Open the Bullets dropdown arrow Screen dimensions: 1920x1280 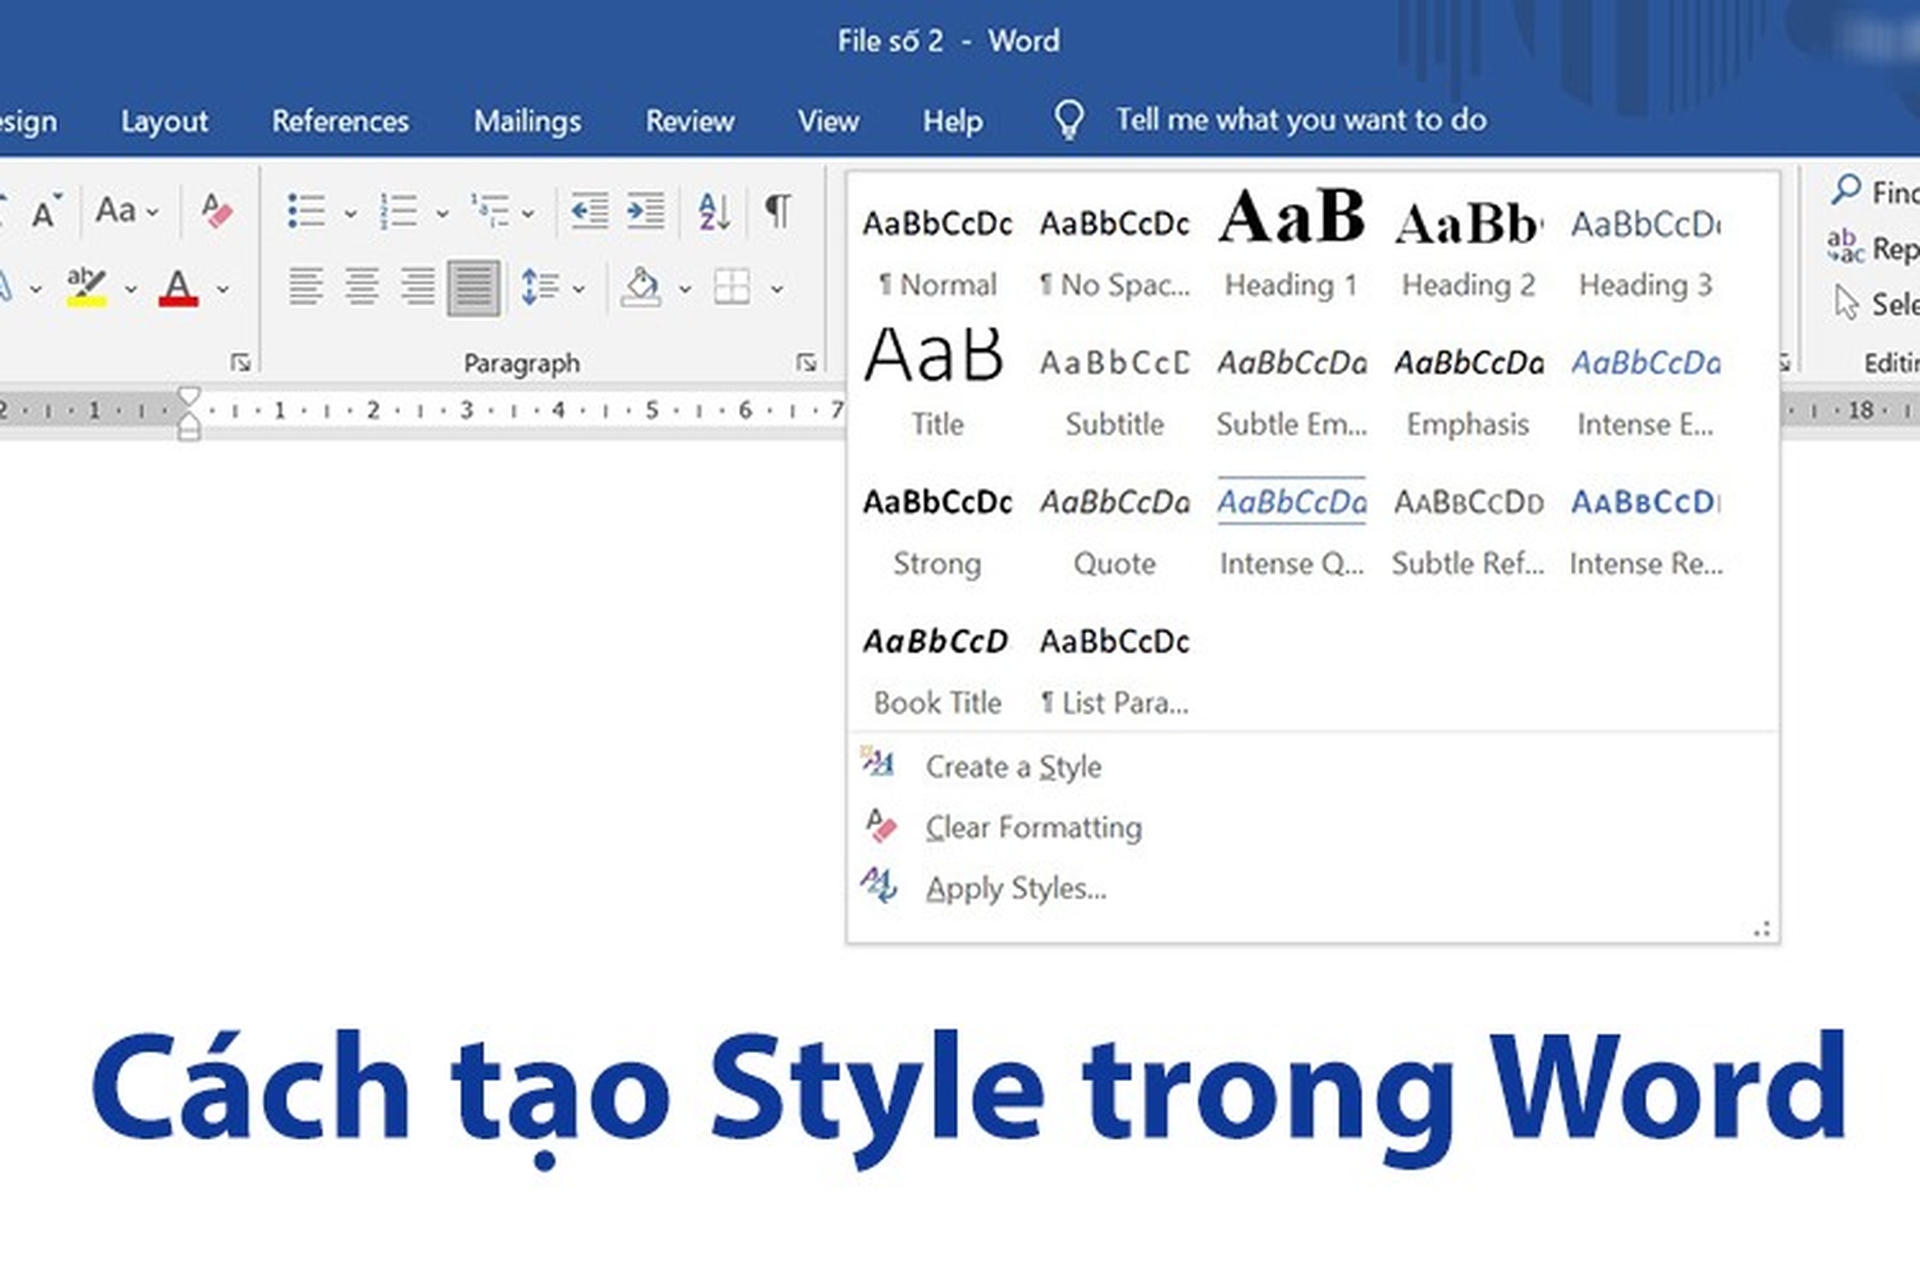point(350,213)
